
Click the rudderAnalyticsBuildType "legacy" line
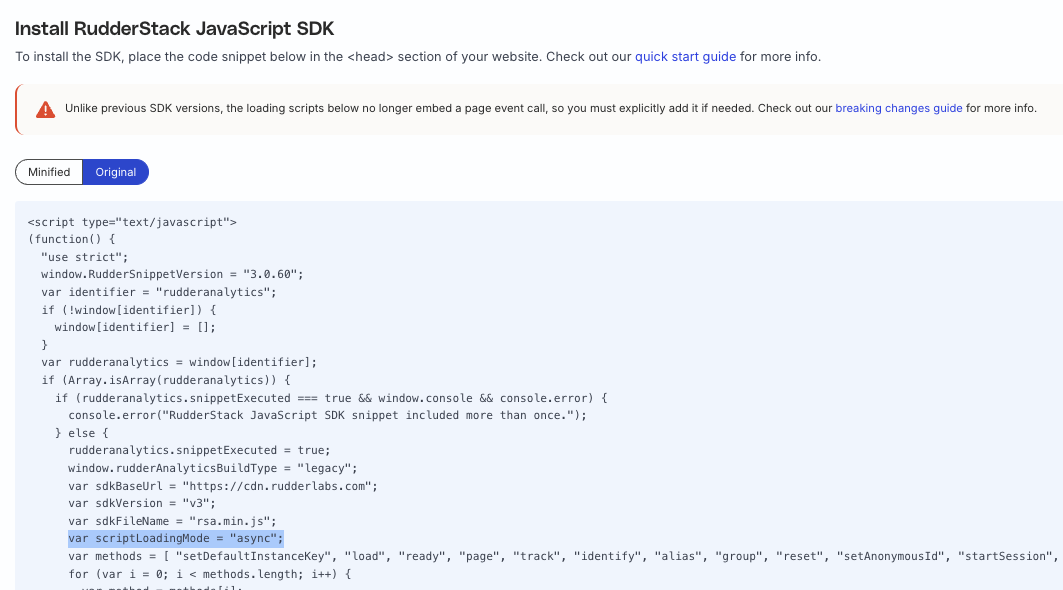pyautogui.click(x=213, y=468)
